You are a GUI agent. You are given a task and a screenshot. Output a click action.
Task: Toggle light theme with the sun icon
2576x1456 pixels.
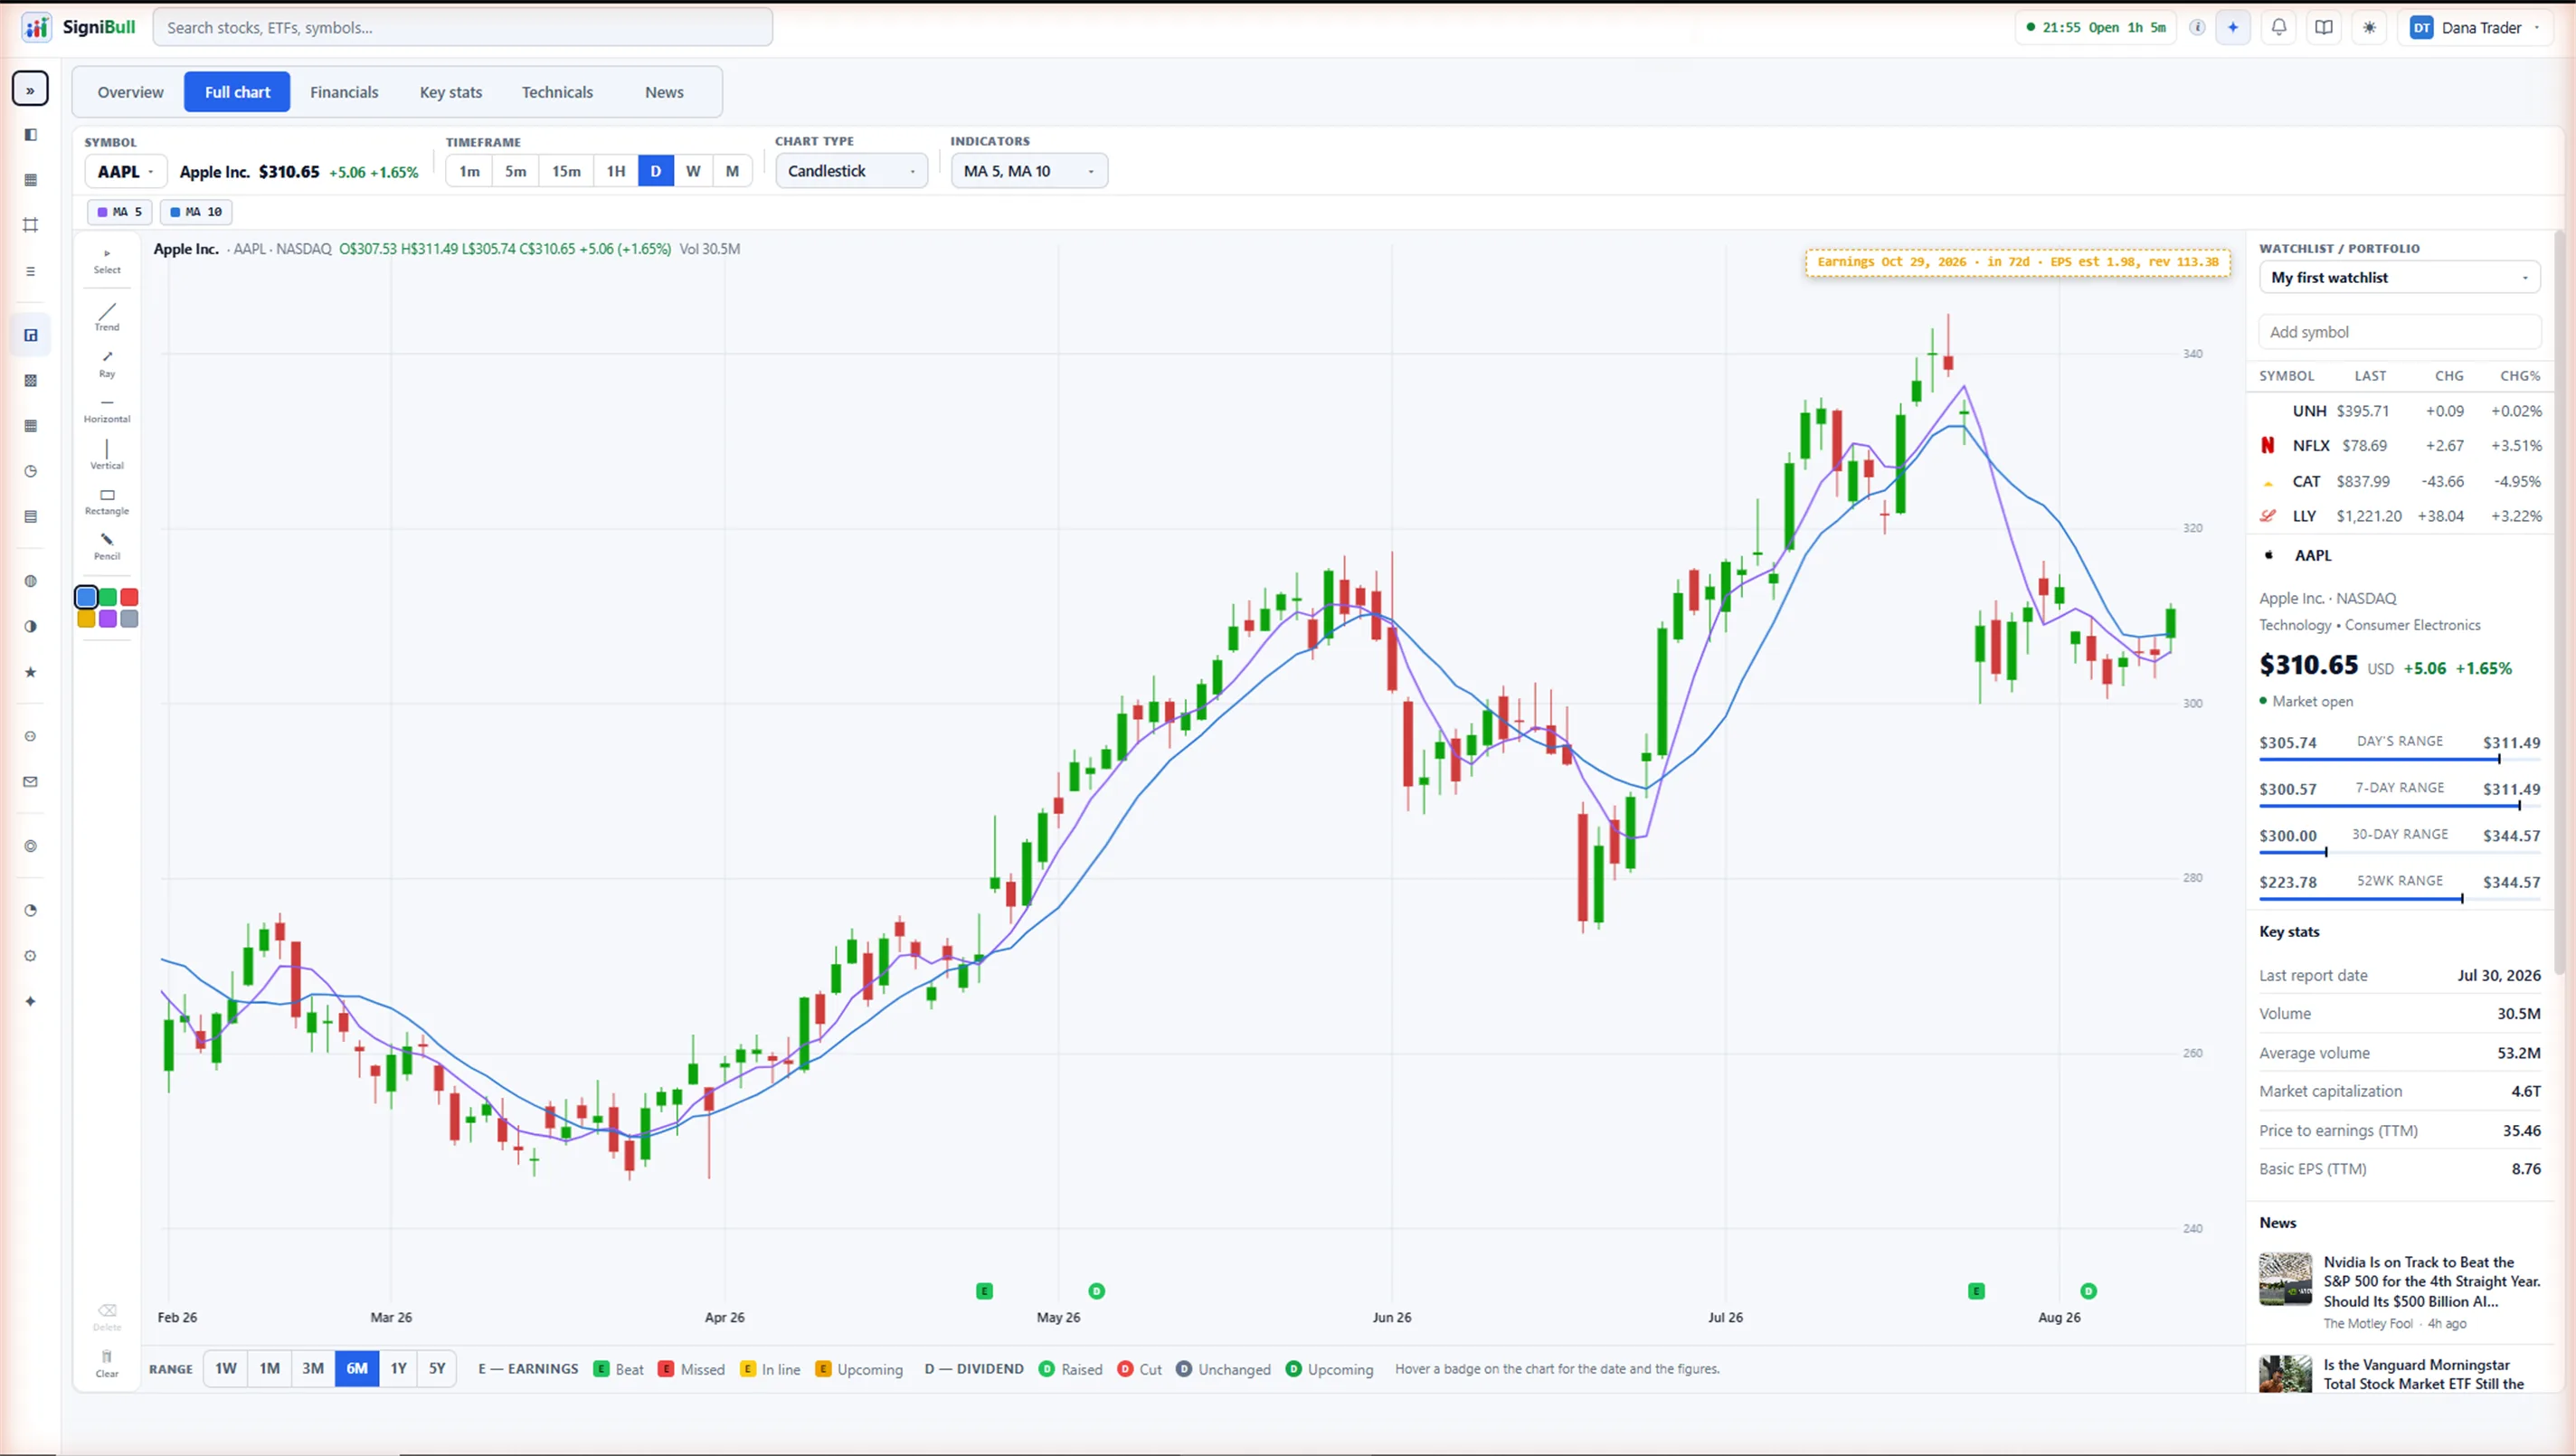2369,27
